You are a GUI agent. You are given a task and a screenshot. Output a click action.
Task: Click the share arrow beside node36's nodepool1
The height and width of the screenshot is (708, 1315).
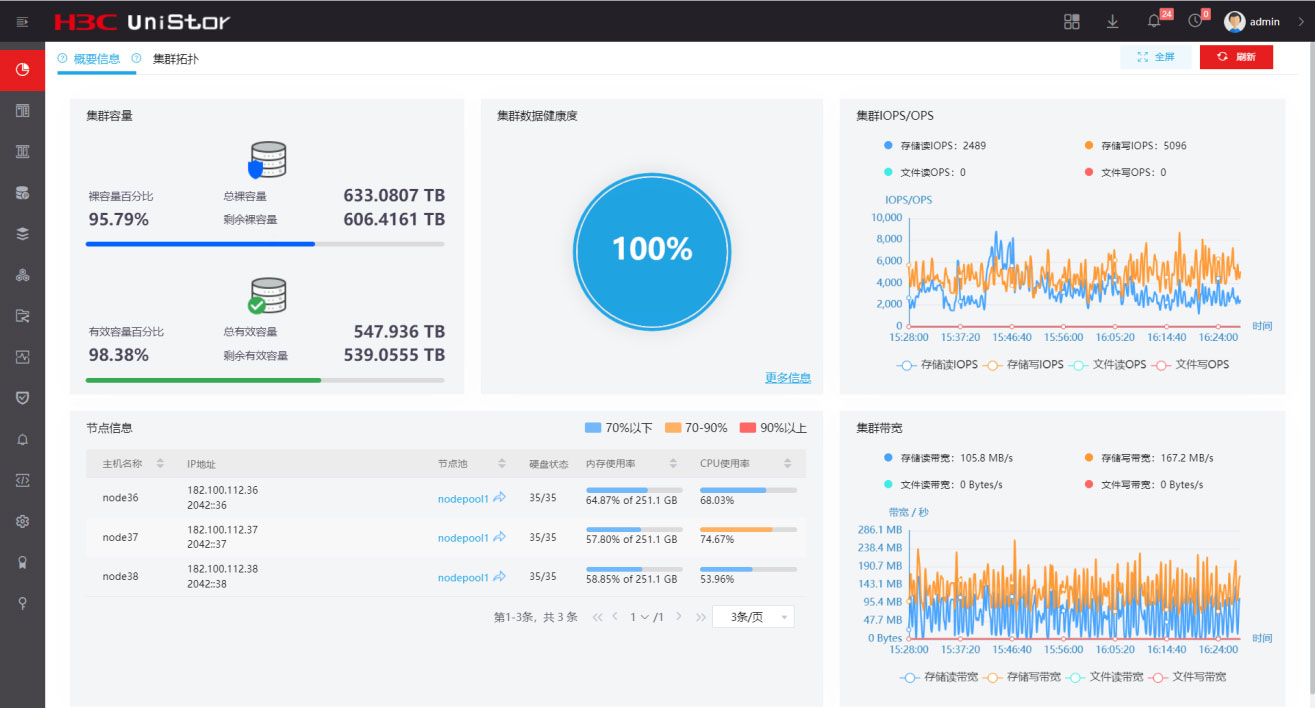499,497
